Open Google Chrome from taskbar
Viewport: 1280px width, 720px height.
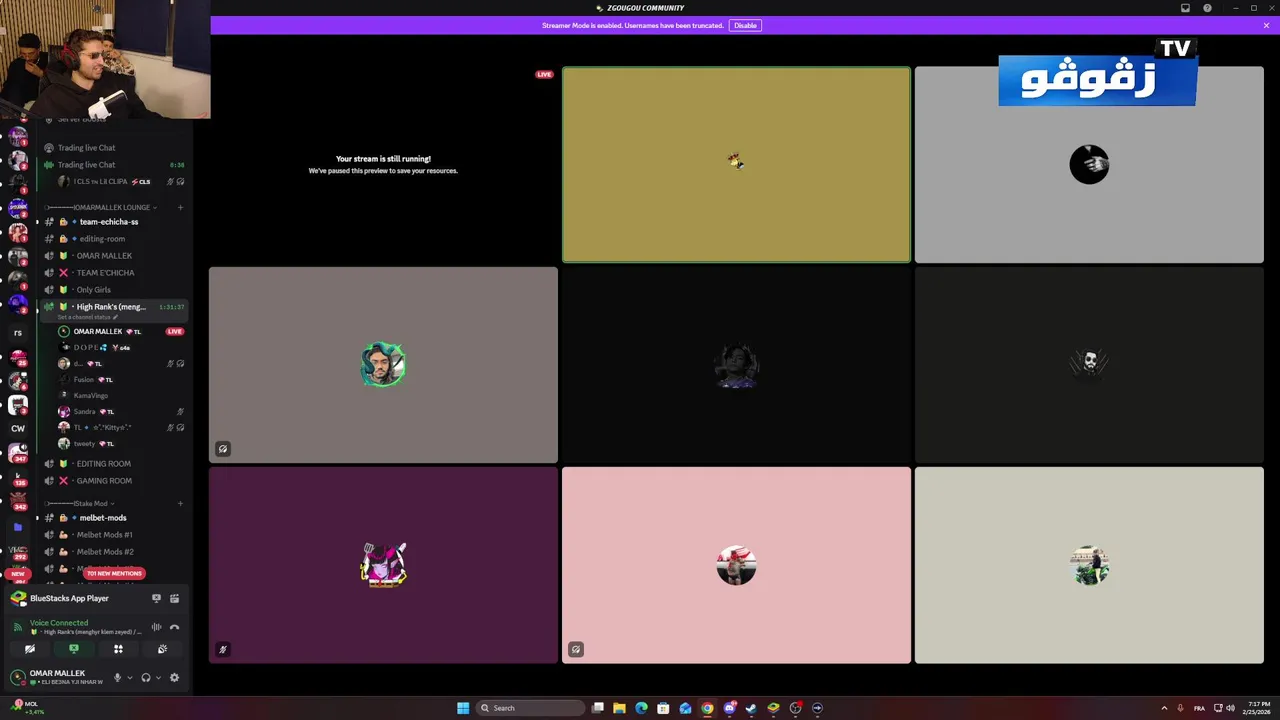[x=707, y=708]
